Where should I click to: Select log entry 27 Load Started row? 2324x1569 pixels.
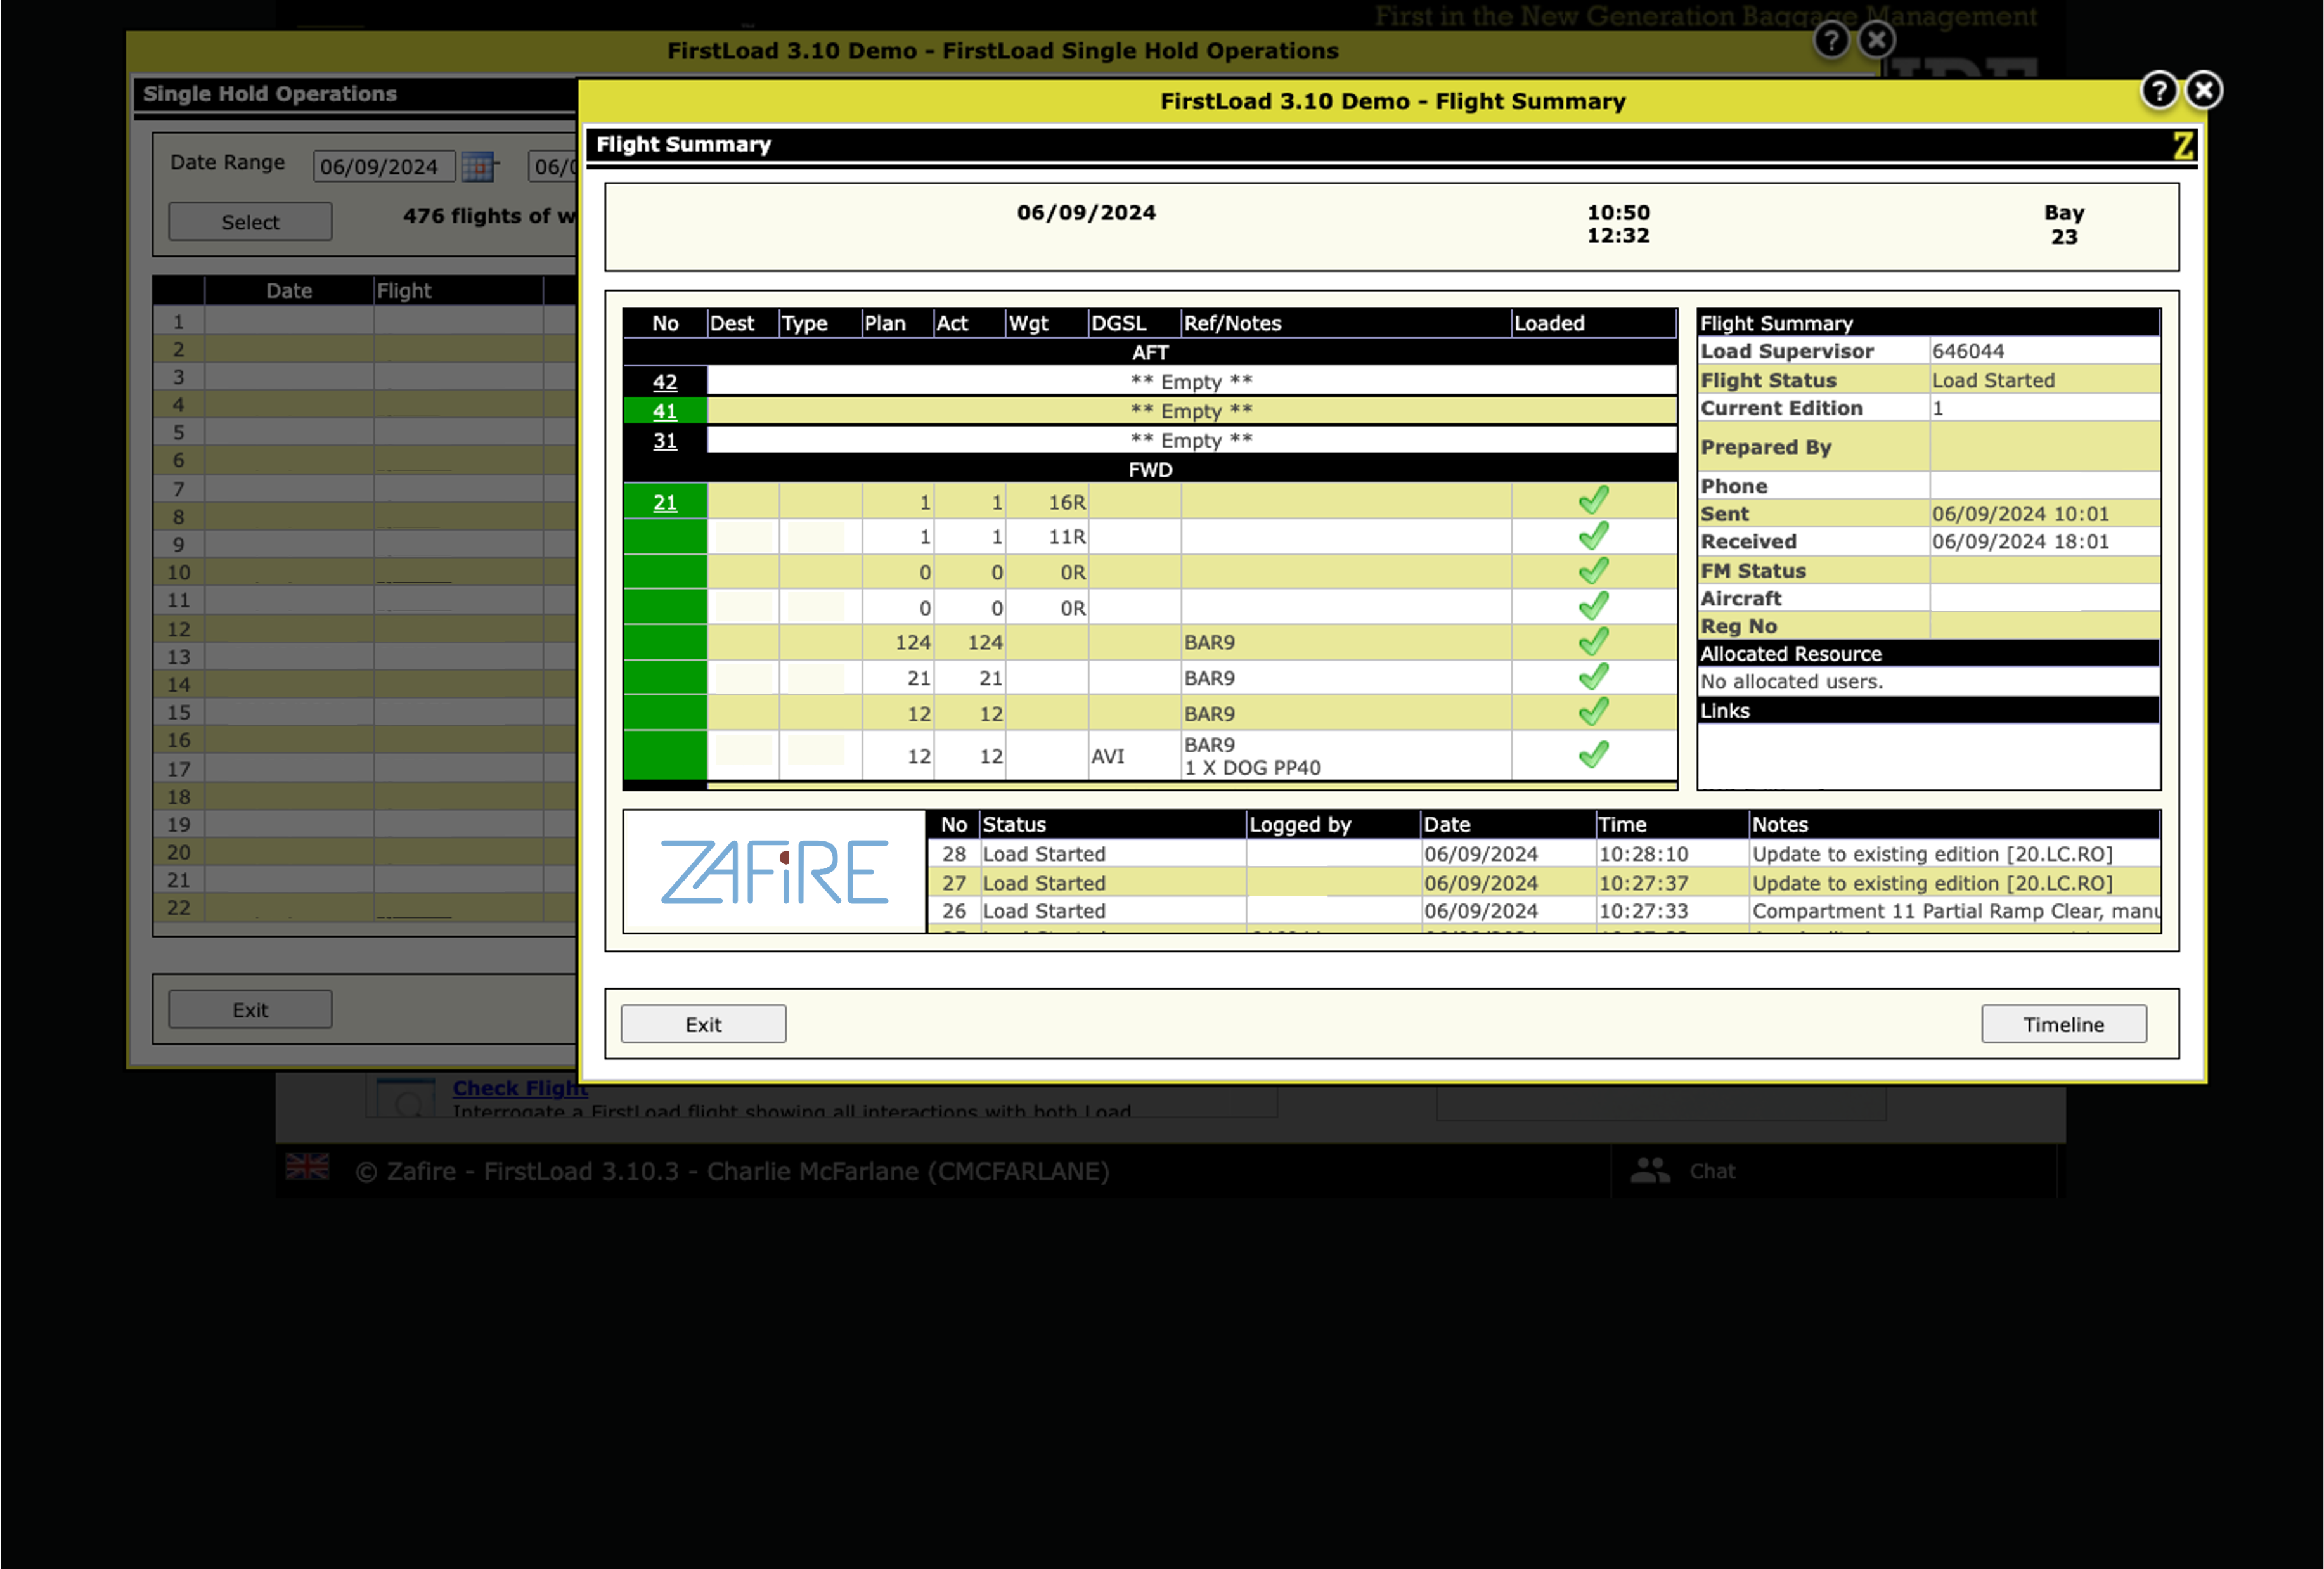pos(1043,883)
